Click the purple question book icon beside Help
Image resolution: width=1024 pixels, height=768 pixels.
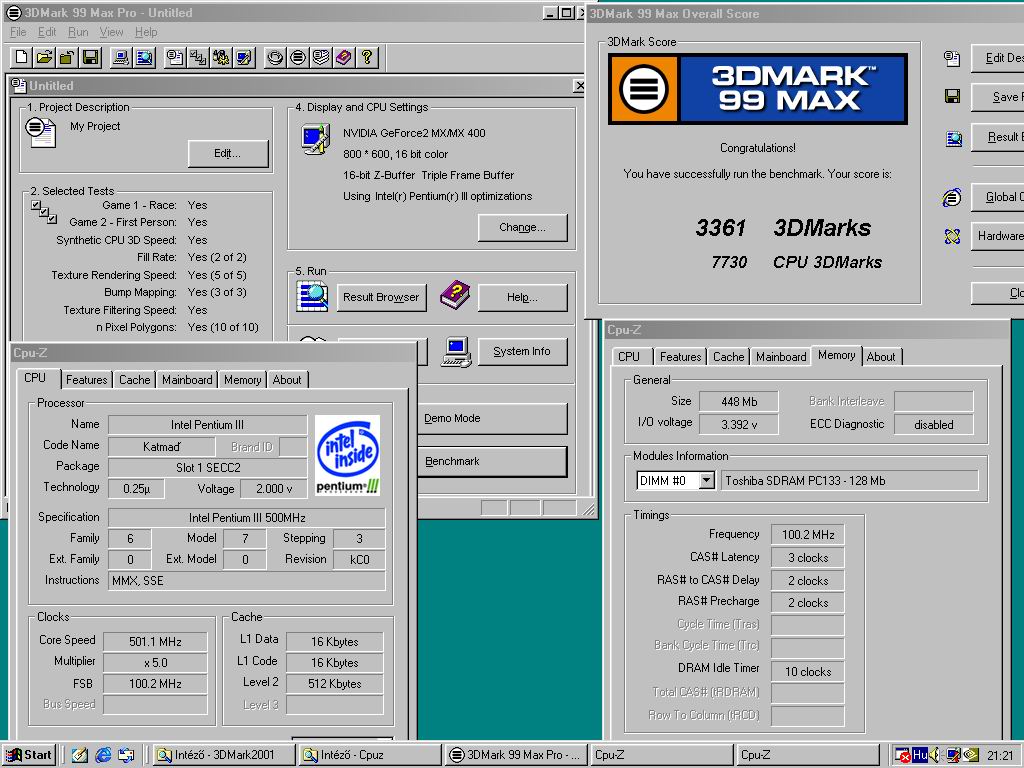455,295
